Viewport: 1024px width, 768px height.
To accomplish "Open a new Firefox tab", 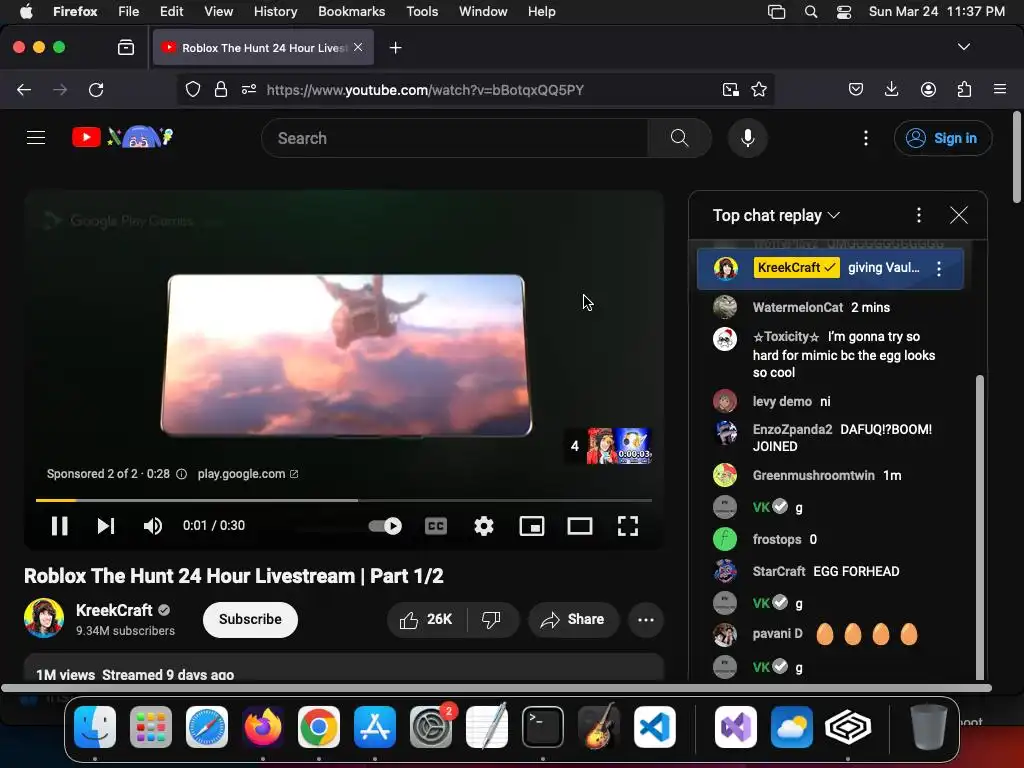I will point(395,48).
